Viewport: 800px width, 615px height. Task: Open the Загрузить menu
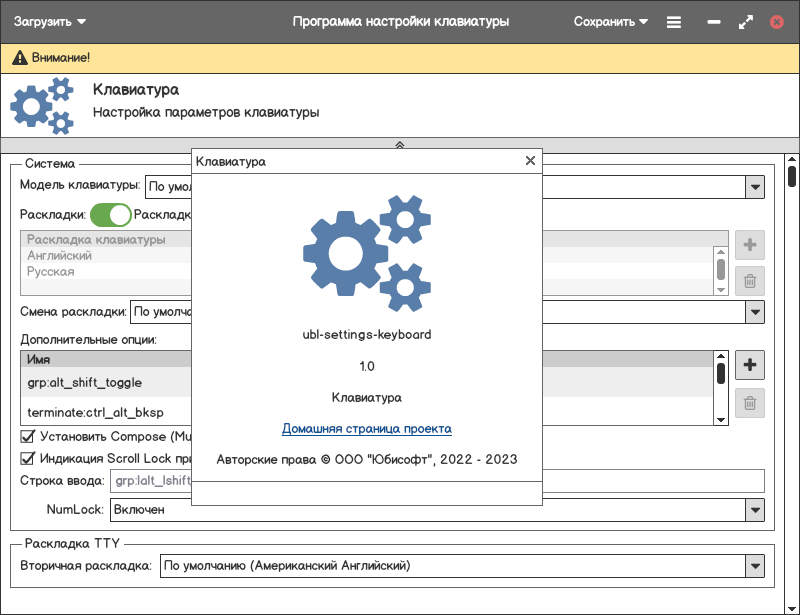click(x=49, y=21)
